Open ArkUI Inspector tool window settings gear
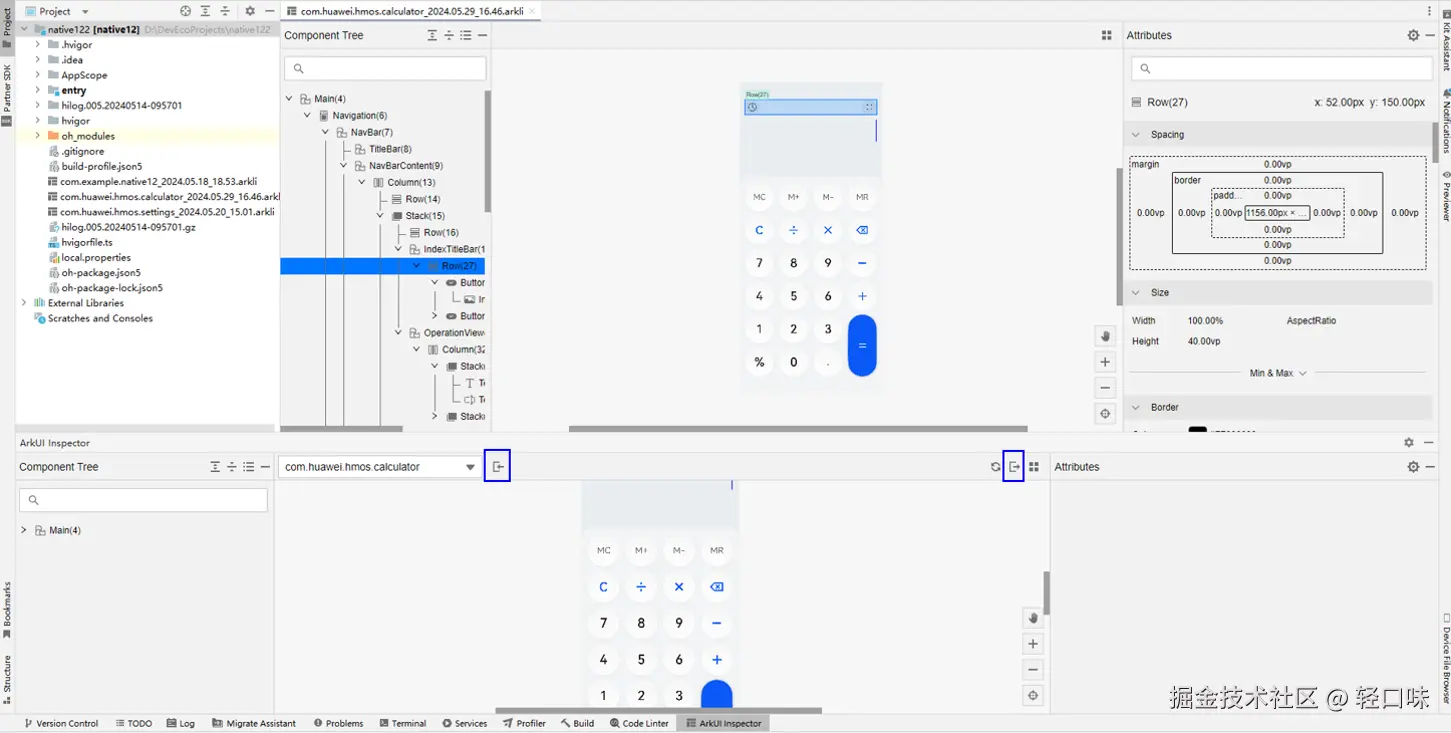Image resolution: width=1451 pixels, height=733 pixels. (x=1409, y=443)
